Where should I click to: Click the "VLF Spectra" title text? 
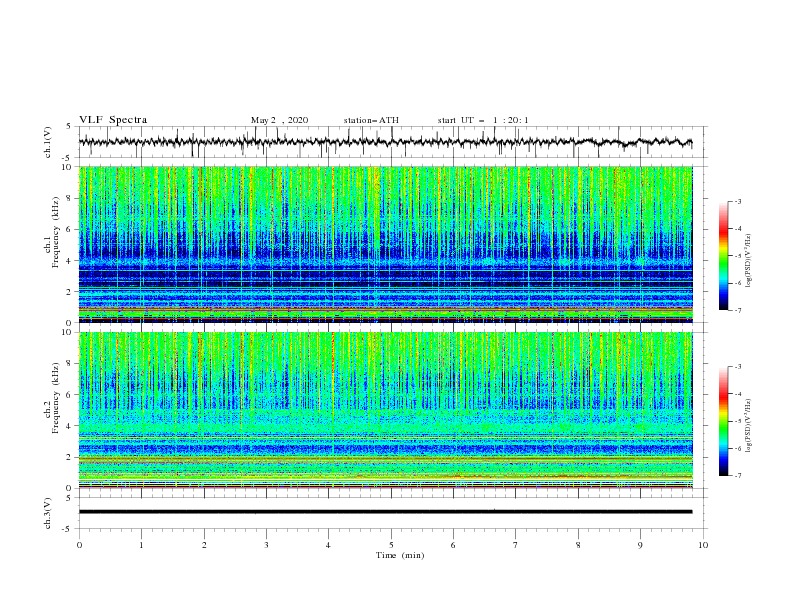113,120
